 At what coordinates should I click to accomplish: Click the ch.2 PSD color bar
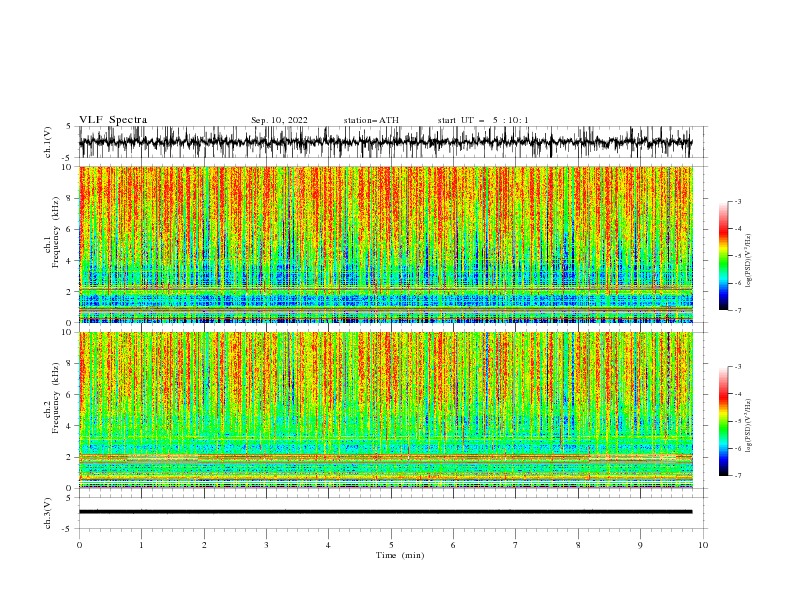(x=723, y=421)
